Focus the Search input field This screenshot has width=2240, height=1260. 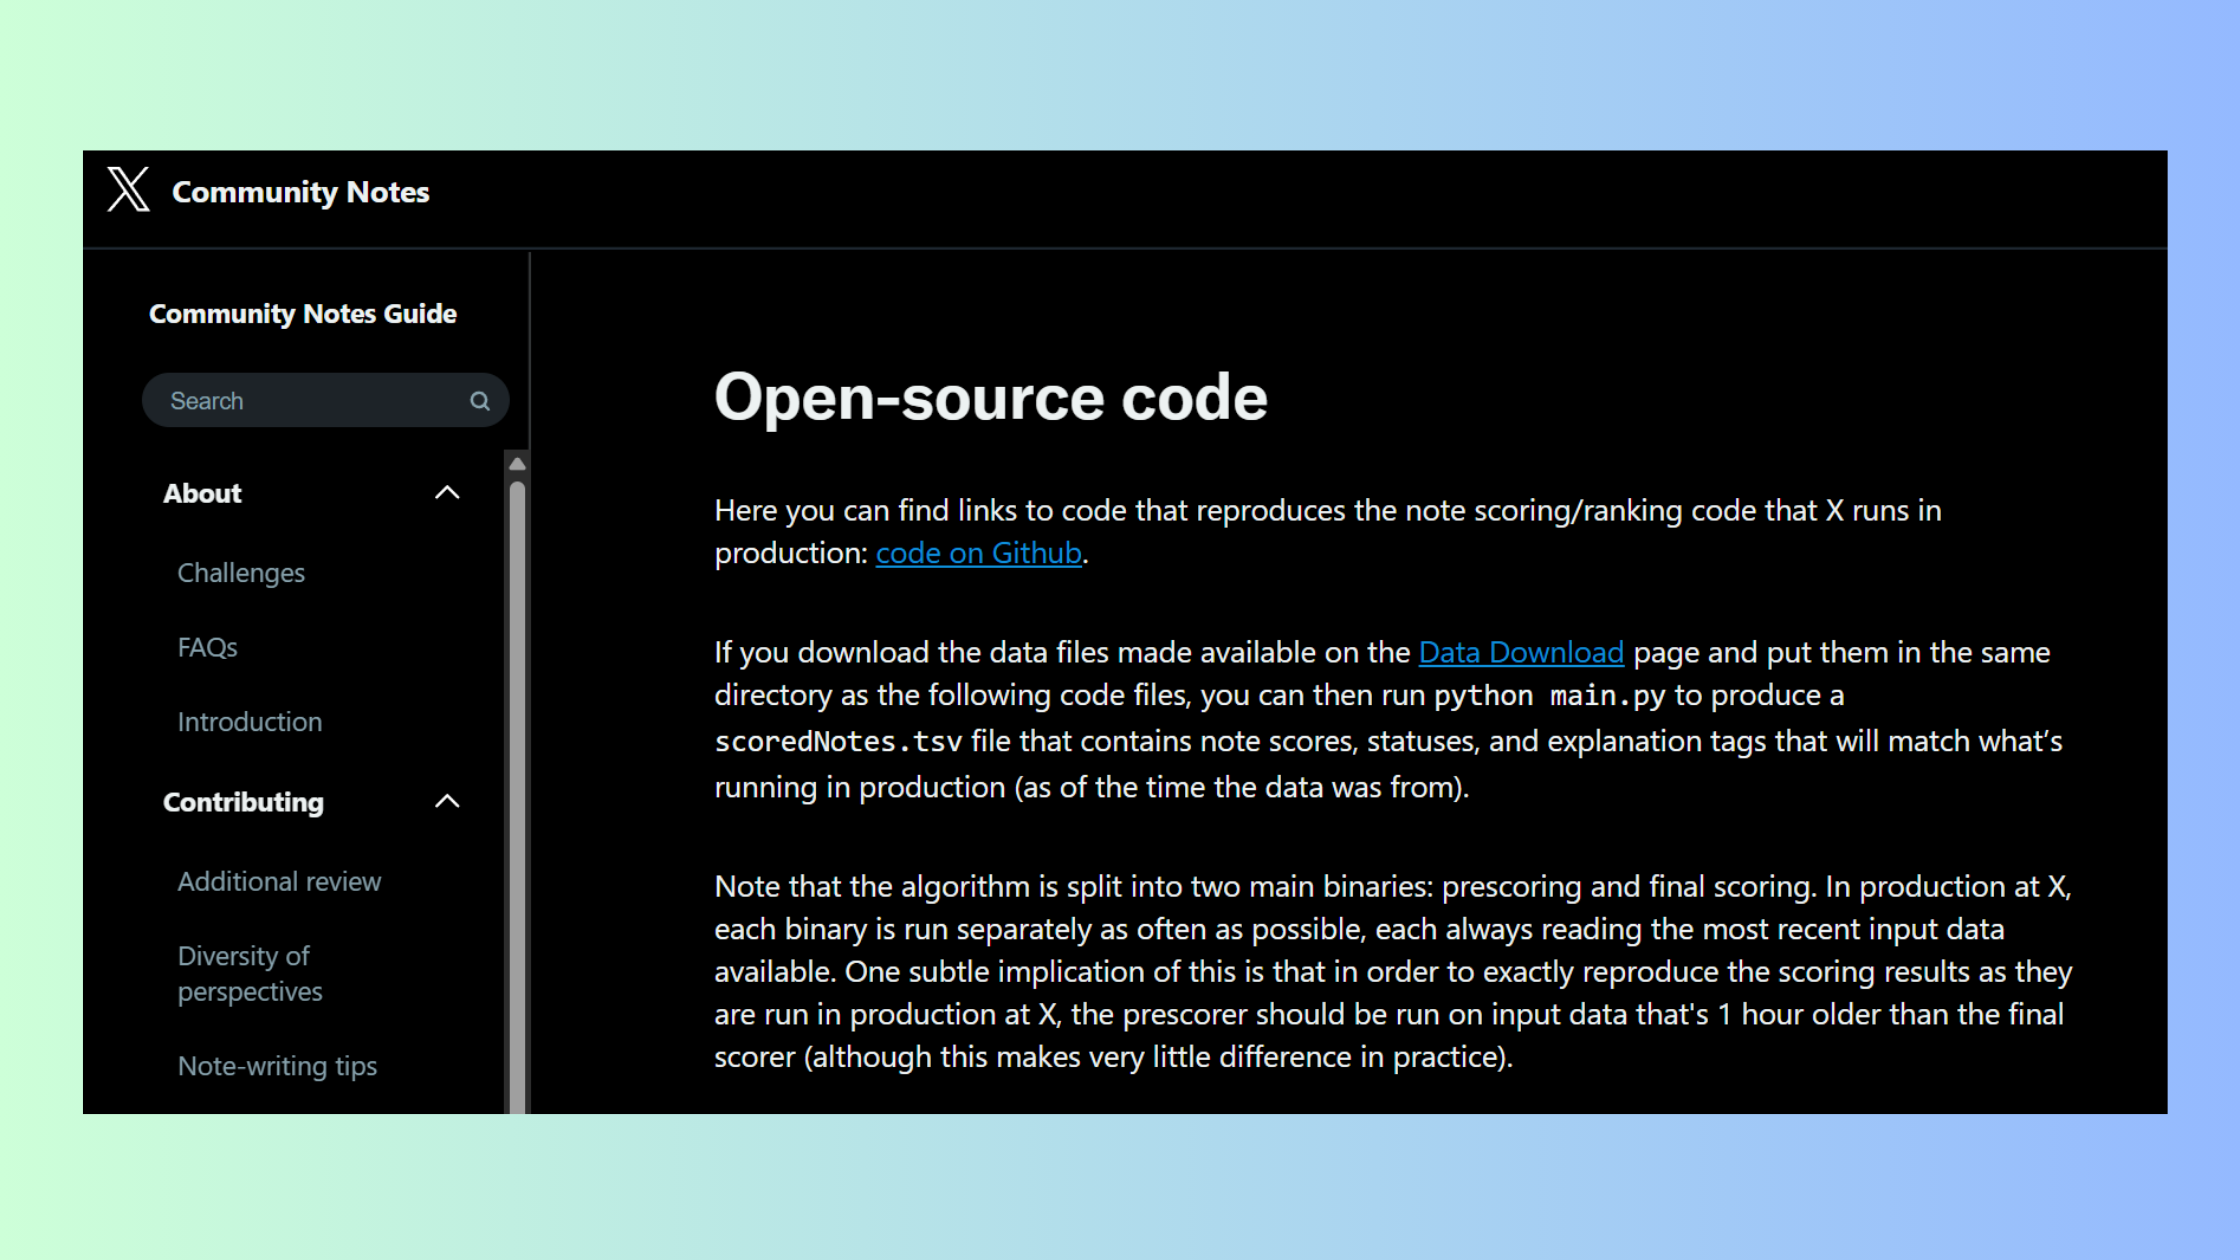click(326, 401)
